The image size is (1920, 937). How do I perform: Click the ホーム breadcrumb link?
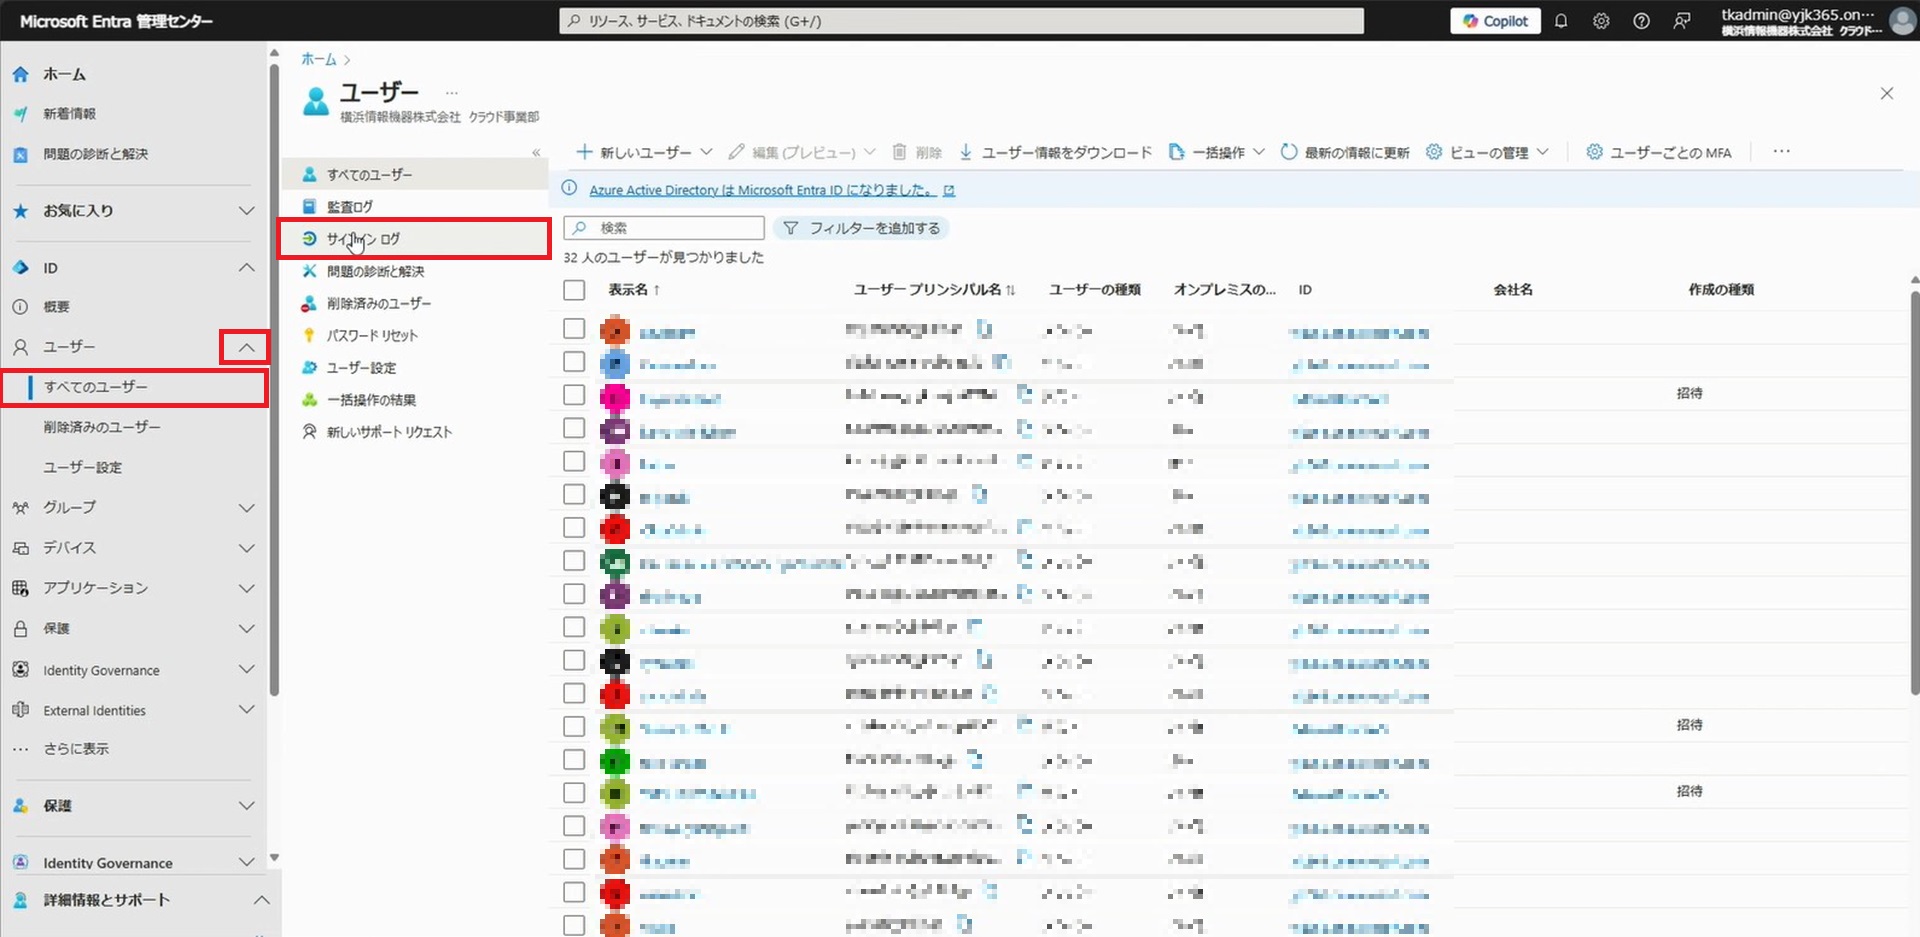pyautogui.click(x=319, y=59)
